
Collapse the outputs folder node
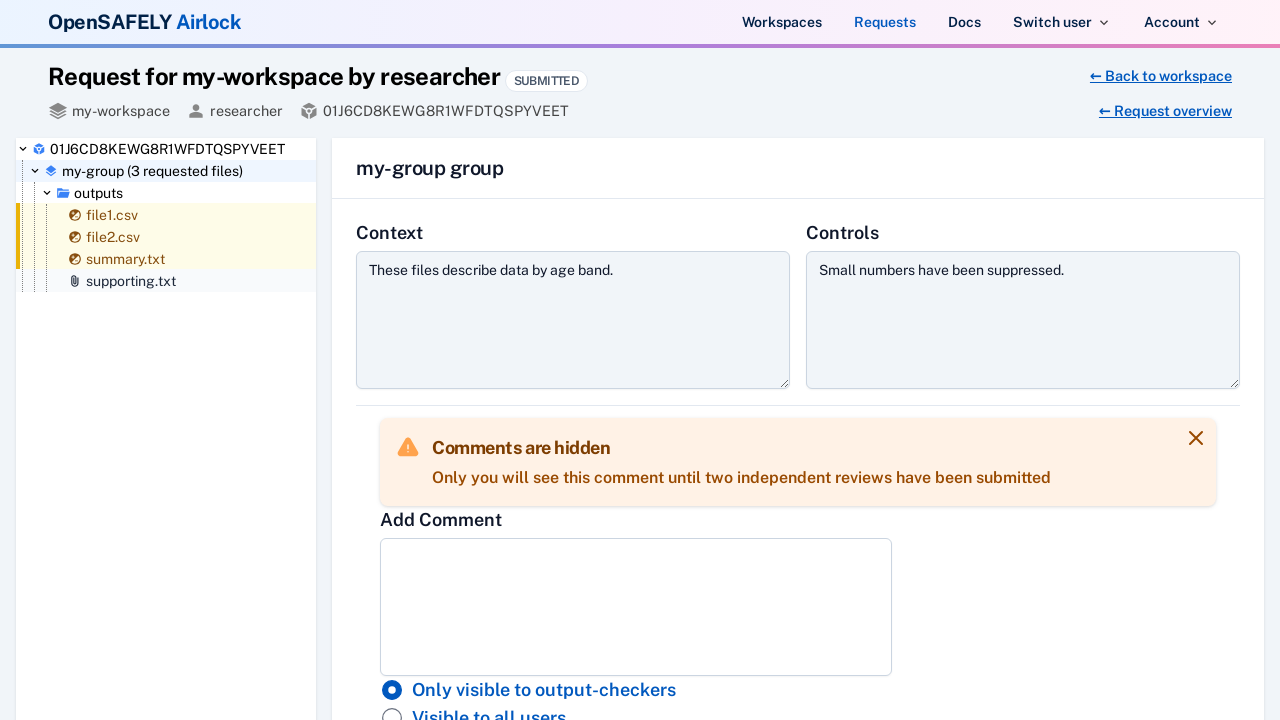click(47, 193)
